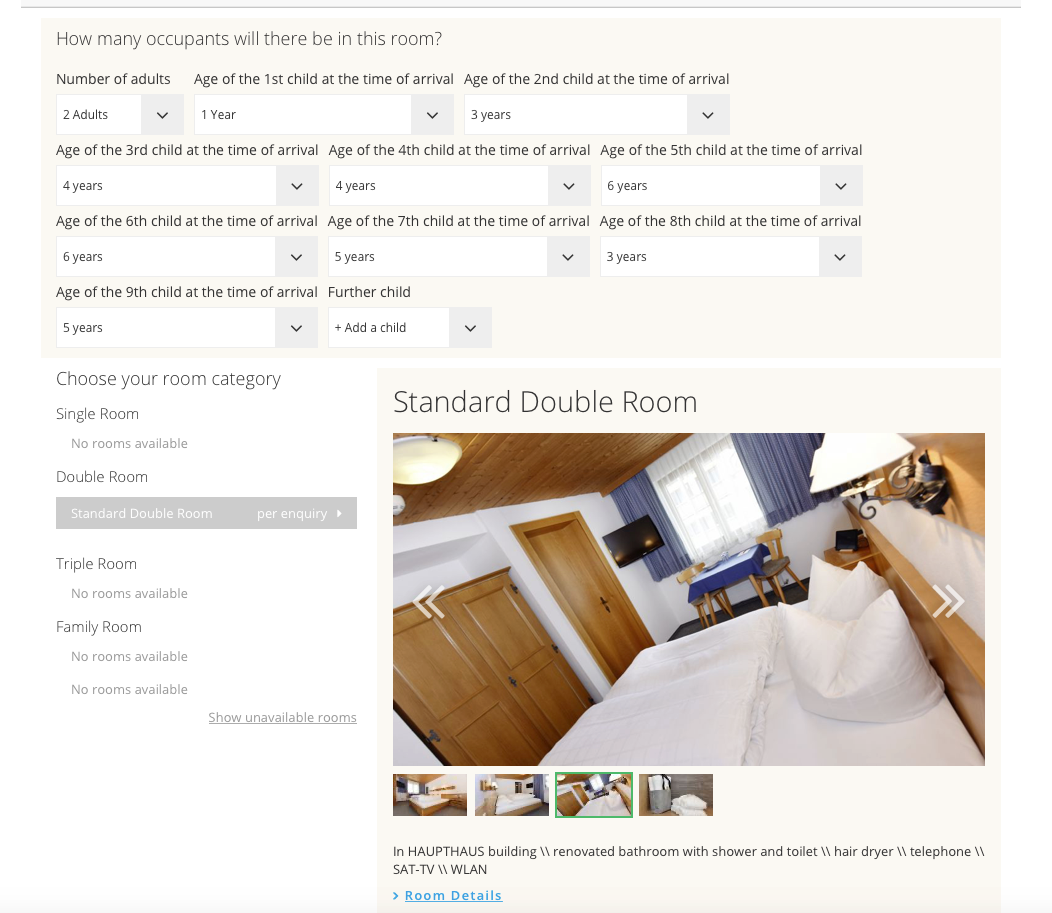1052x913 pixels.
Task: Open the 7th child age dropdown
Action: point(458,257)
